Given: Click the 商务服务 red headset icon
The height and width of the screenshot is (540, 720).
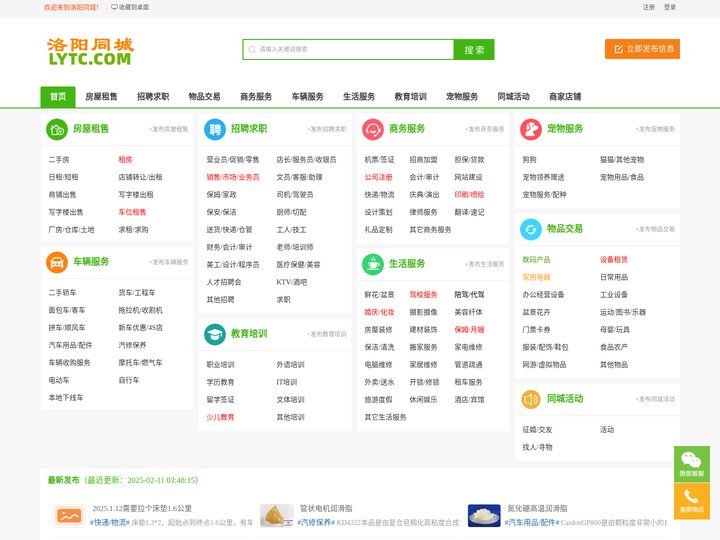Looking at the screenshot, I should 373,129.
